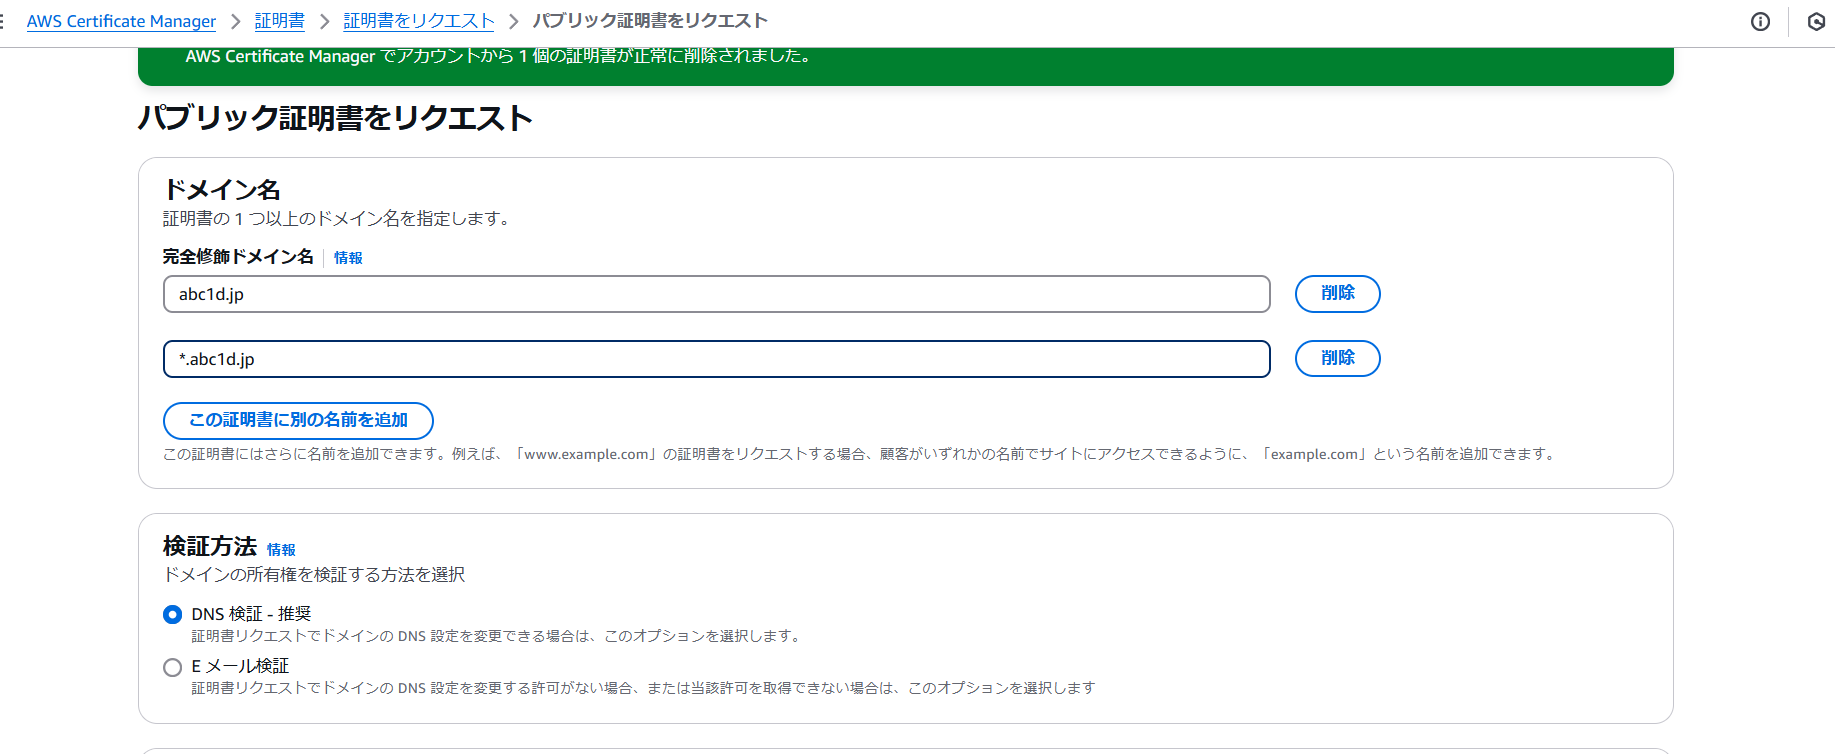Screen dimensions: 1835x754
Task: Delete the abc1d.jp domain entry
Action: [x=1337, y=294]
